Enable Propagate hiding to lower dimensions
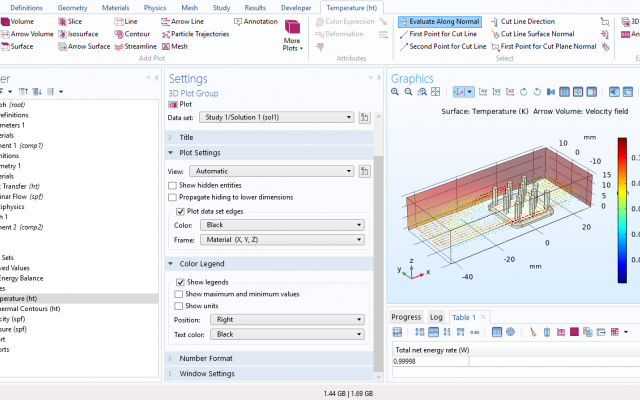This screenshot has width=640, height=400. 172,197
